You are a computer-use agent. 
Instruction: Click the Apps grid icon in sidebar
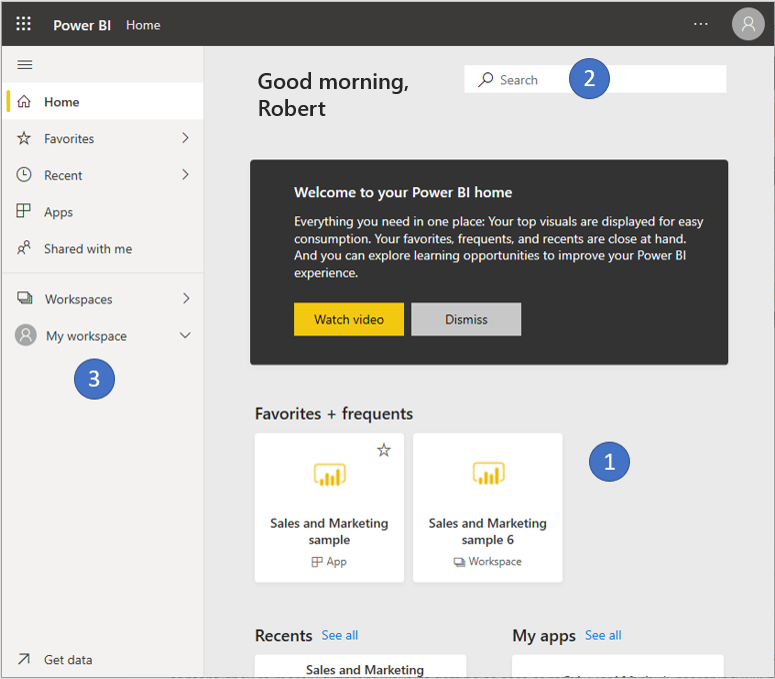pyautogui.click(x=24, y=211)
